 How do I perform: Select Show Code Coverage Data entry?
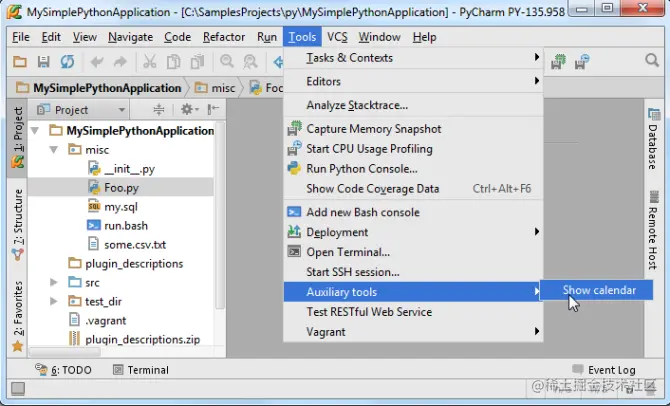413,188
